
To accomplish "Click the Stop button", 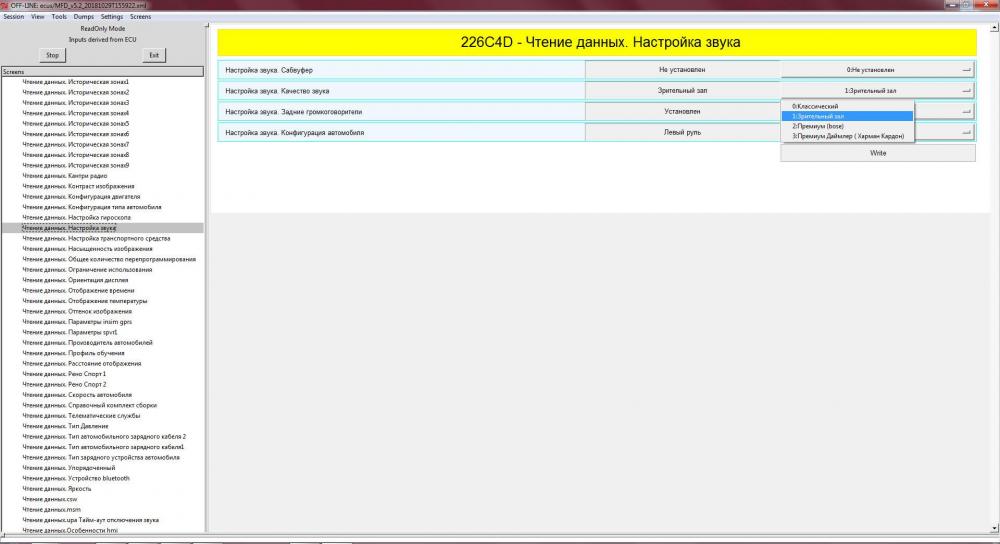I will coord(52,55).
